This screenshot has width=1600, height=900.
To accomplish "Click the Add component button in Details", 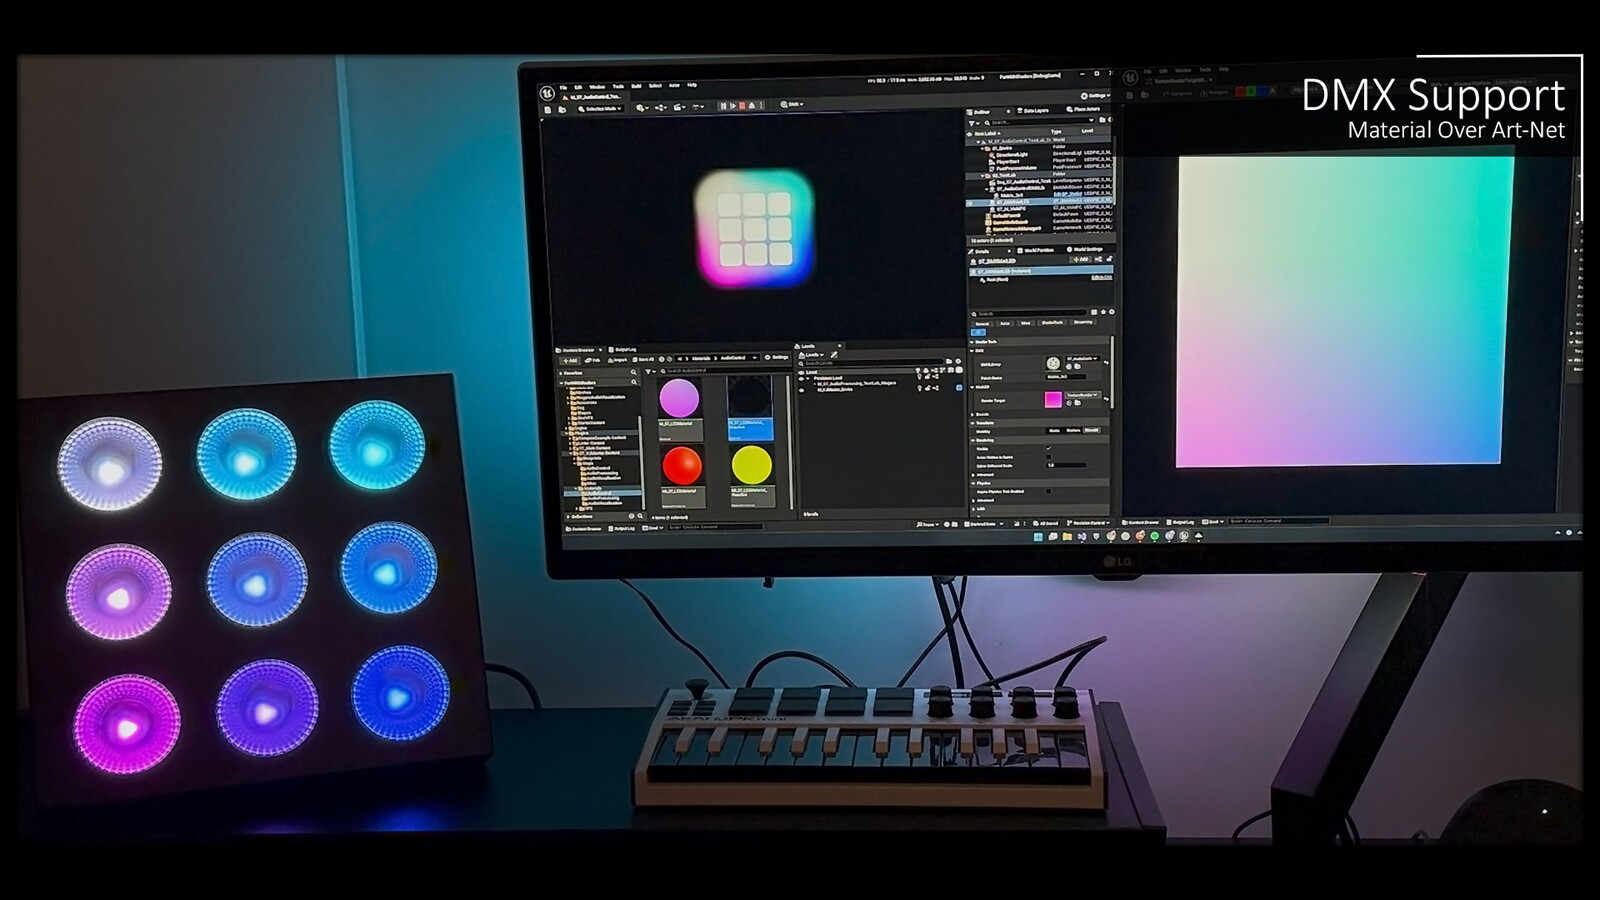I will tap(1080, 260).
